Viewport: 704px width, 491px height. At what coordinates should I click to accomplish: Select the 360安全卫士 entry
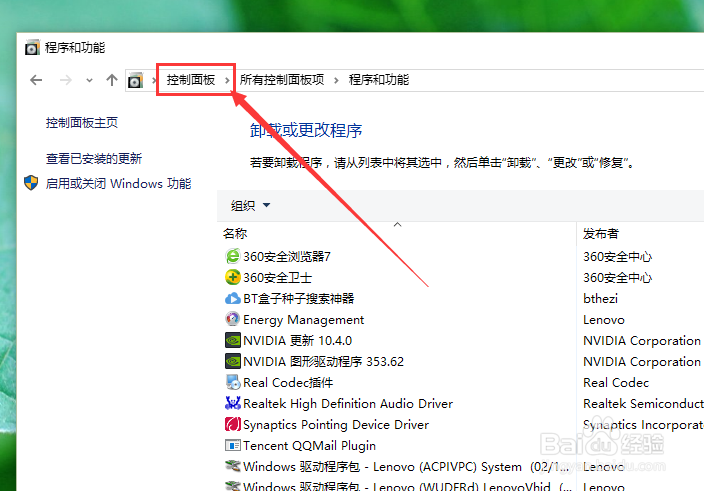click(x=277, y=277)
